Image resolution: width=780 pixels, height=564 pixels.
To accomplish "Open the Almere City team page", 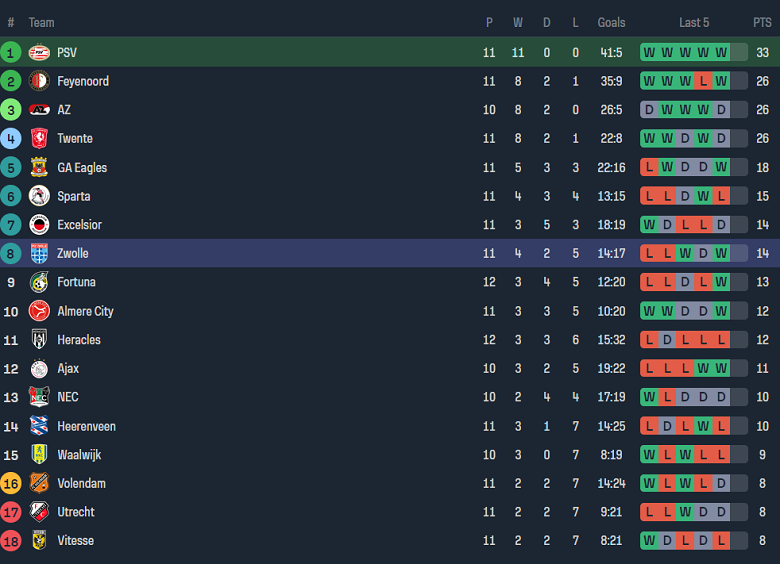I will tap(85, 311).
